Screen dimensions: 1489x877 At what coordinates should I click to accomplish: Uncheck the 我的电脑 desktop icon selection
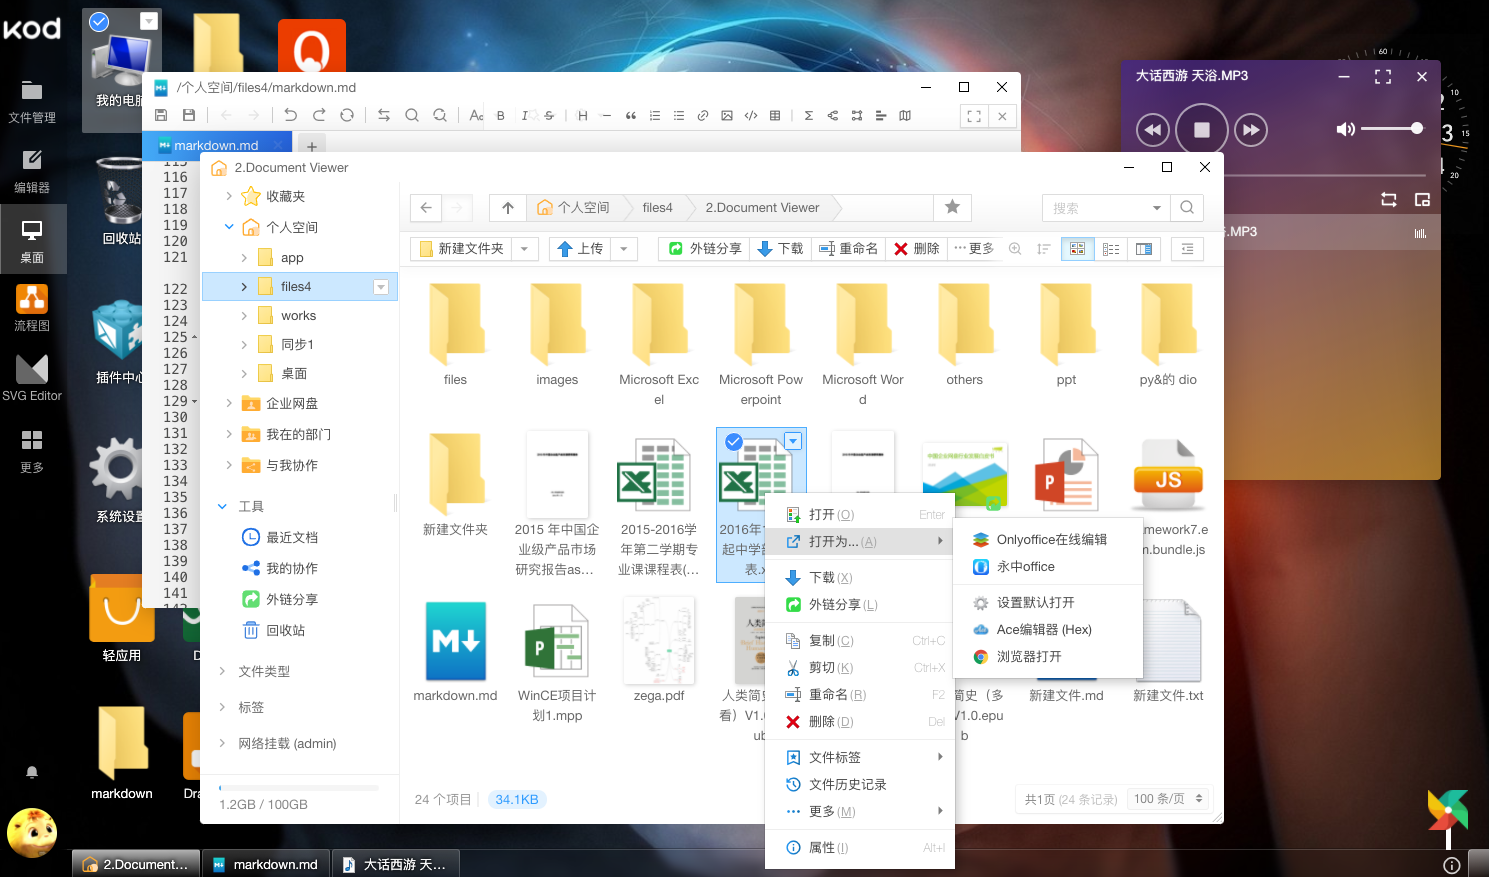tap(97, 20)
